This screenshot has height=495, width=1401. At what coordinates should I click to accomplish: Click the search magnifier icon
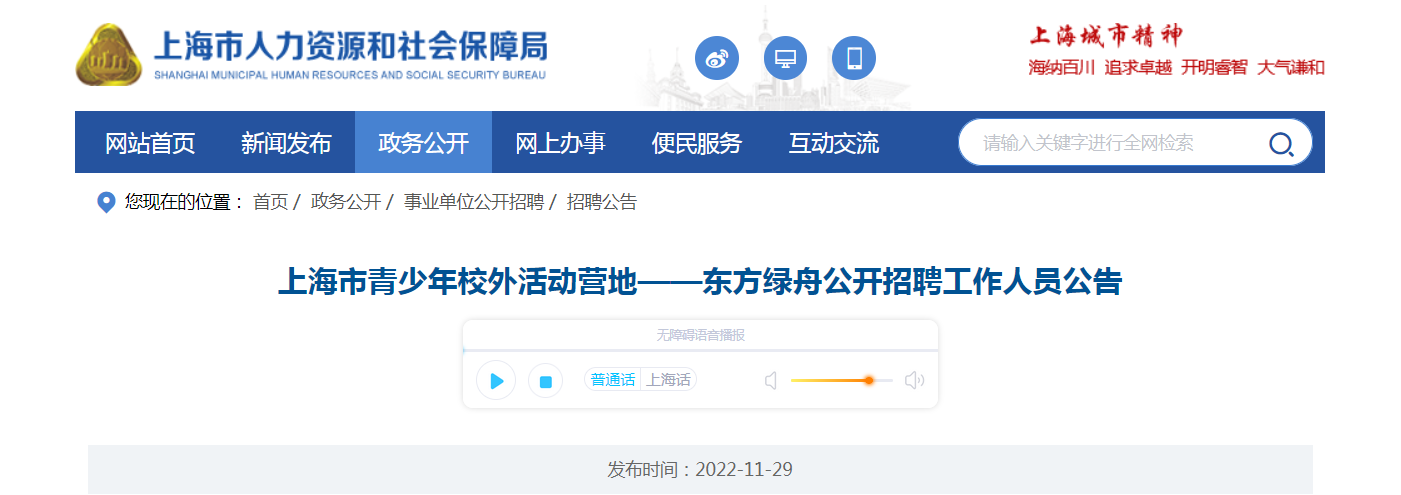tap(1281, 144)
